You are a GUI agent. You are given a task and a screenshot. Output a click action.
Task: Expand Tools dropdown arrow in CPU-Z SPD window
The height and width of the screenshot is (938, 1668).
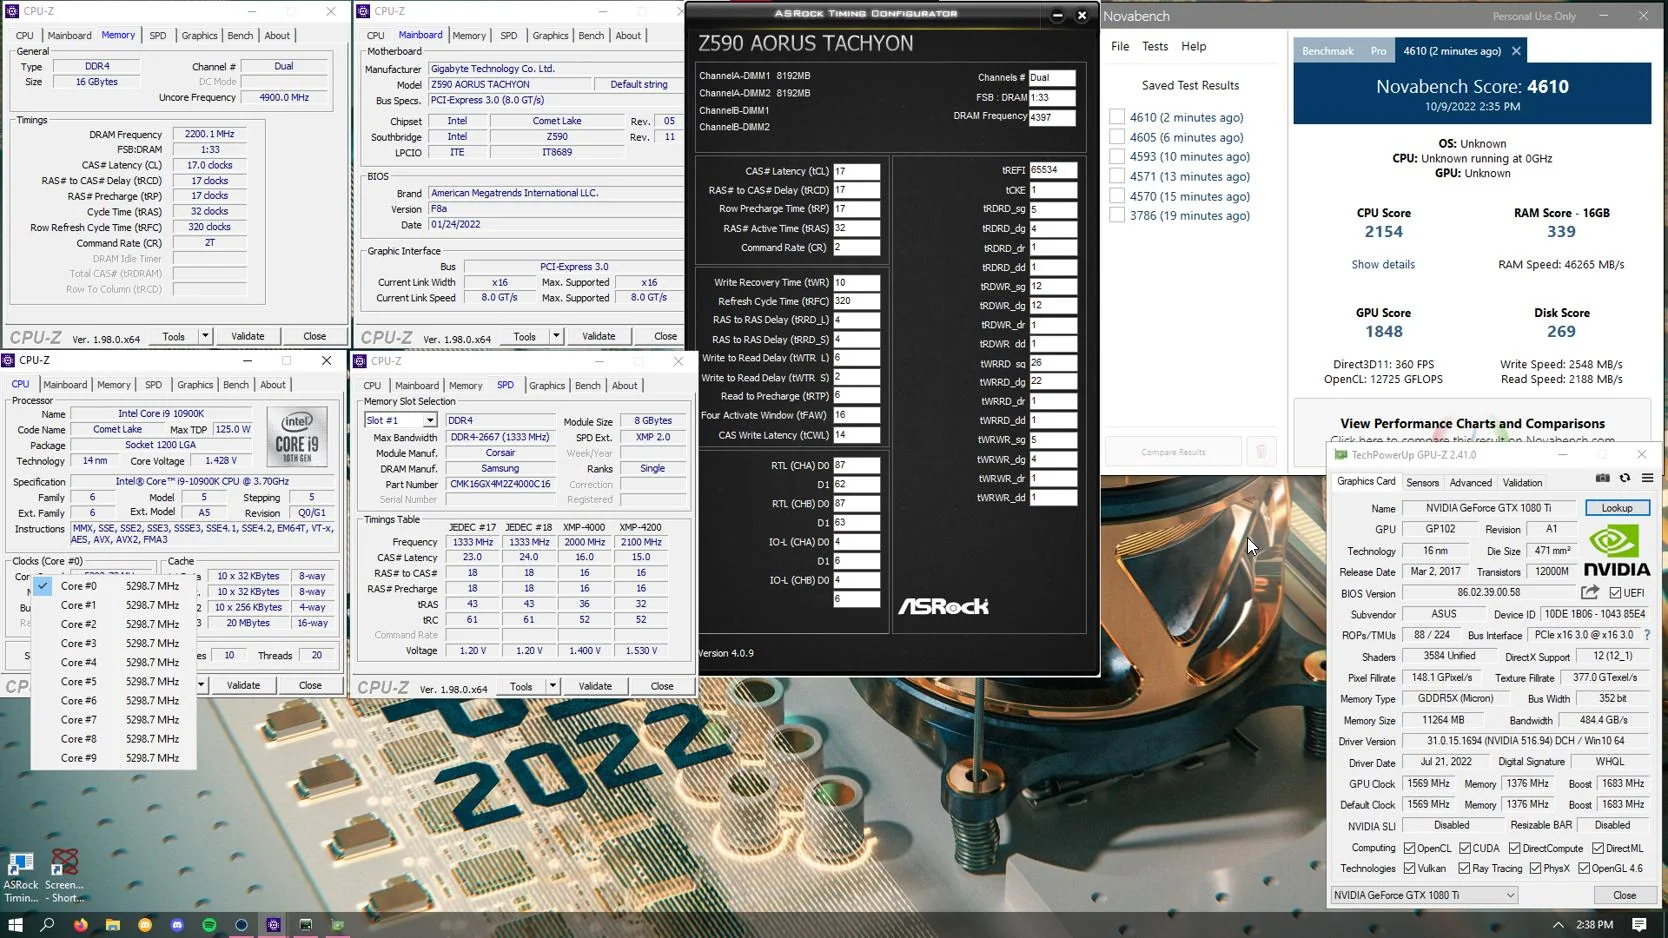[x=552, y=686]
